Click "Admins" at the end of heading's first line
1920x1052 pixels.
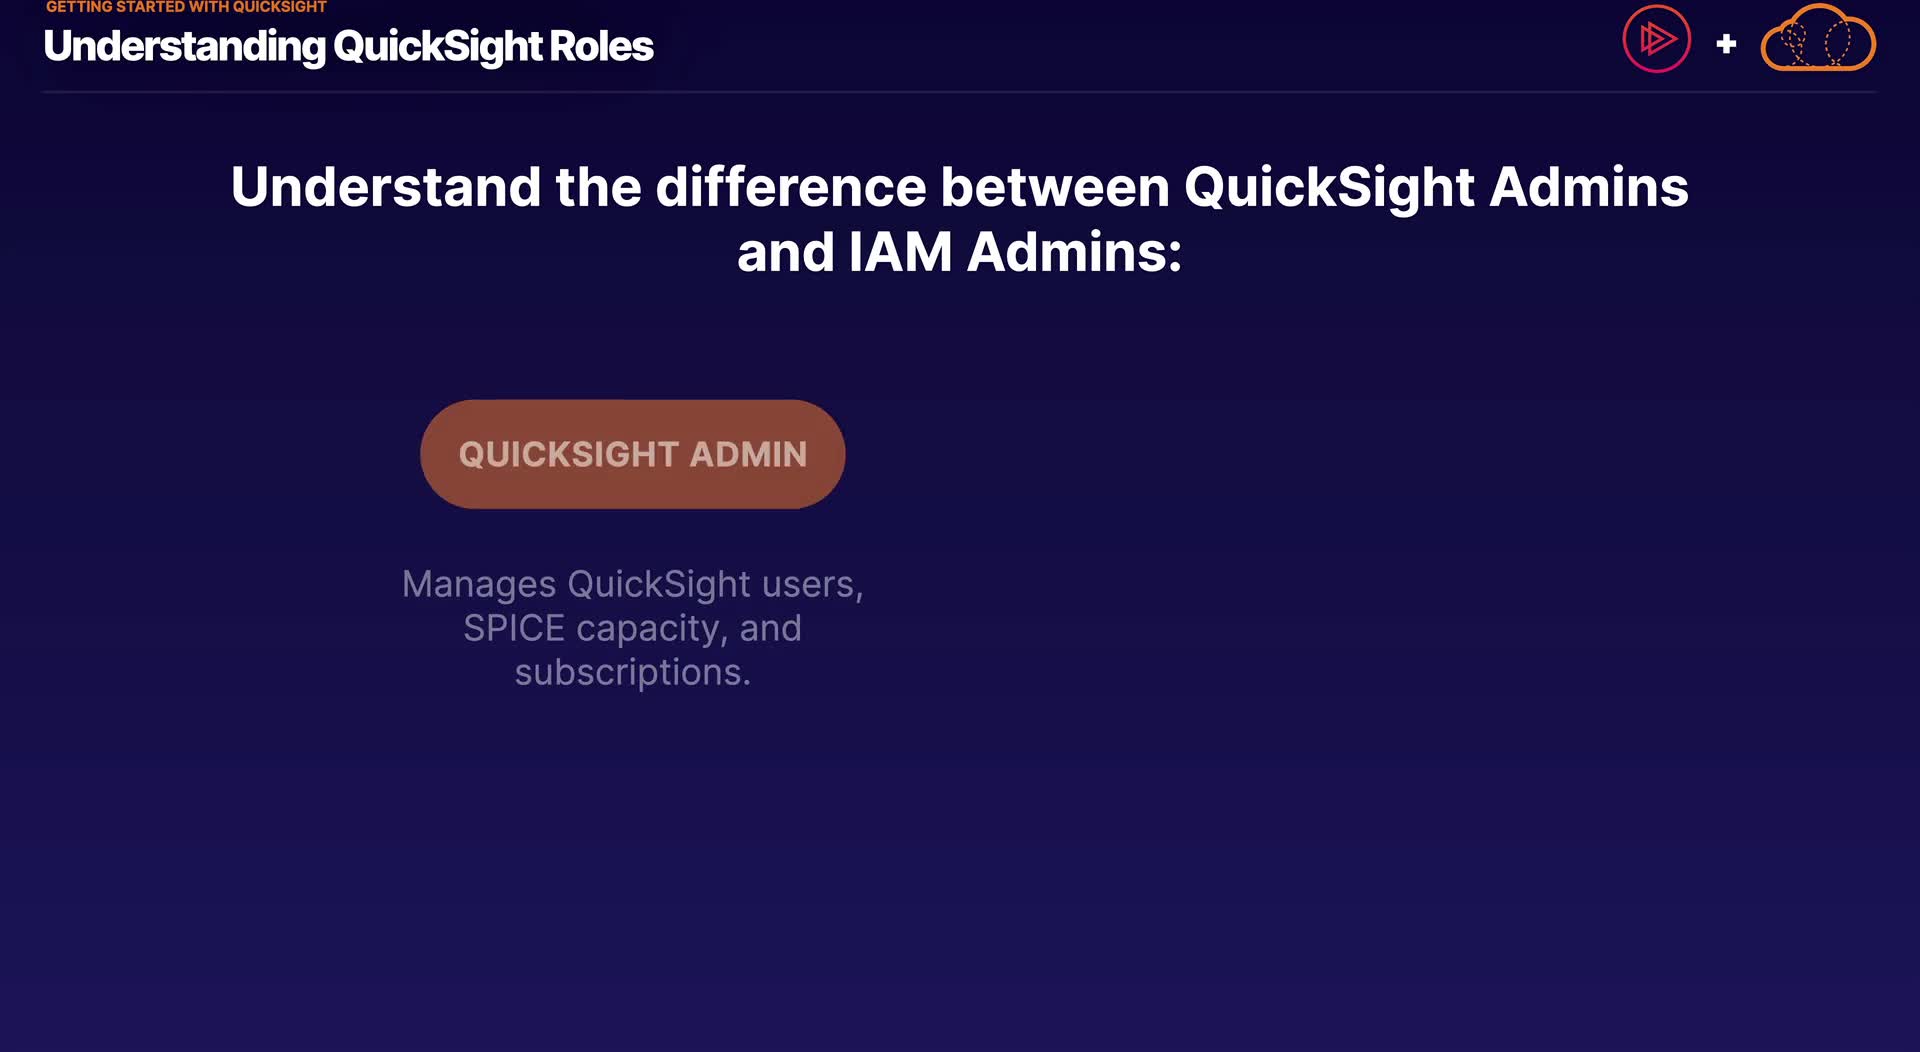tap(1588, 187)
